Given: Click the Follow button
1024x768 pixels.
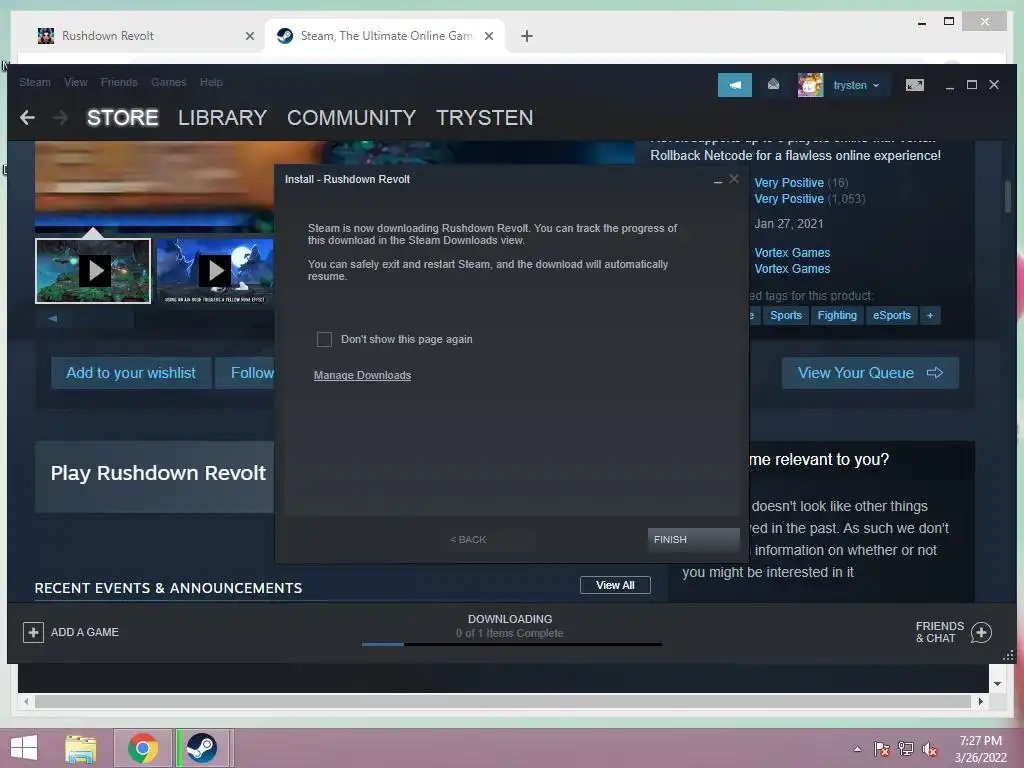Looking at the screenshot, I should [x=246, y=373].
